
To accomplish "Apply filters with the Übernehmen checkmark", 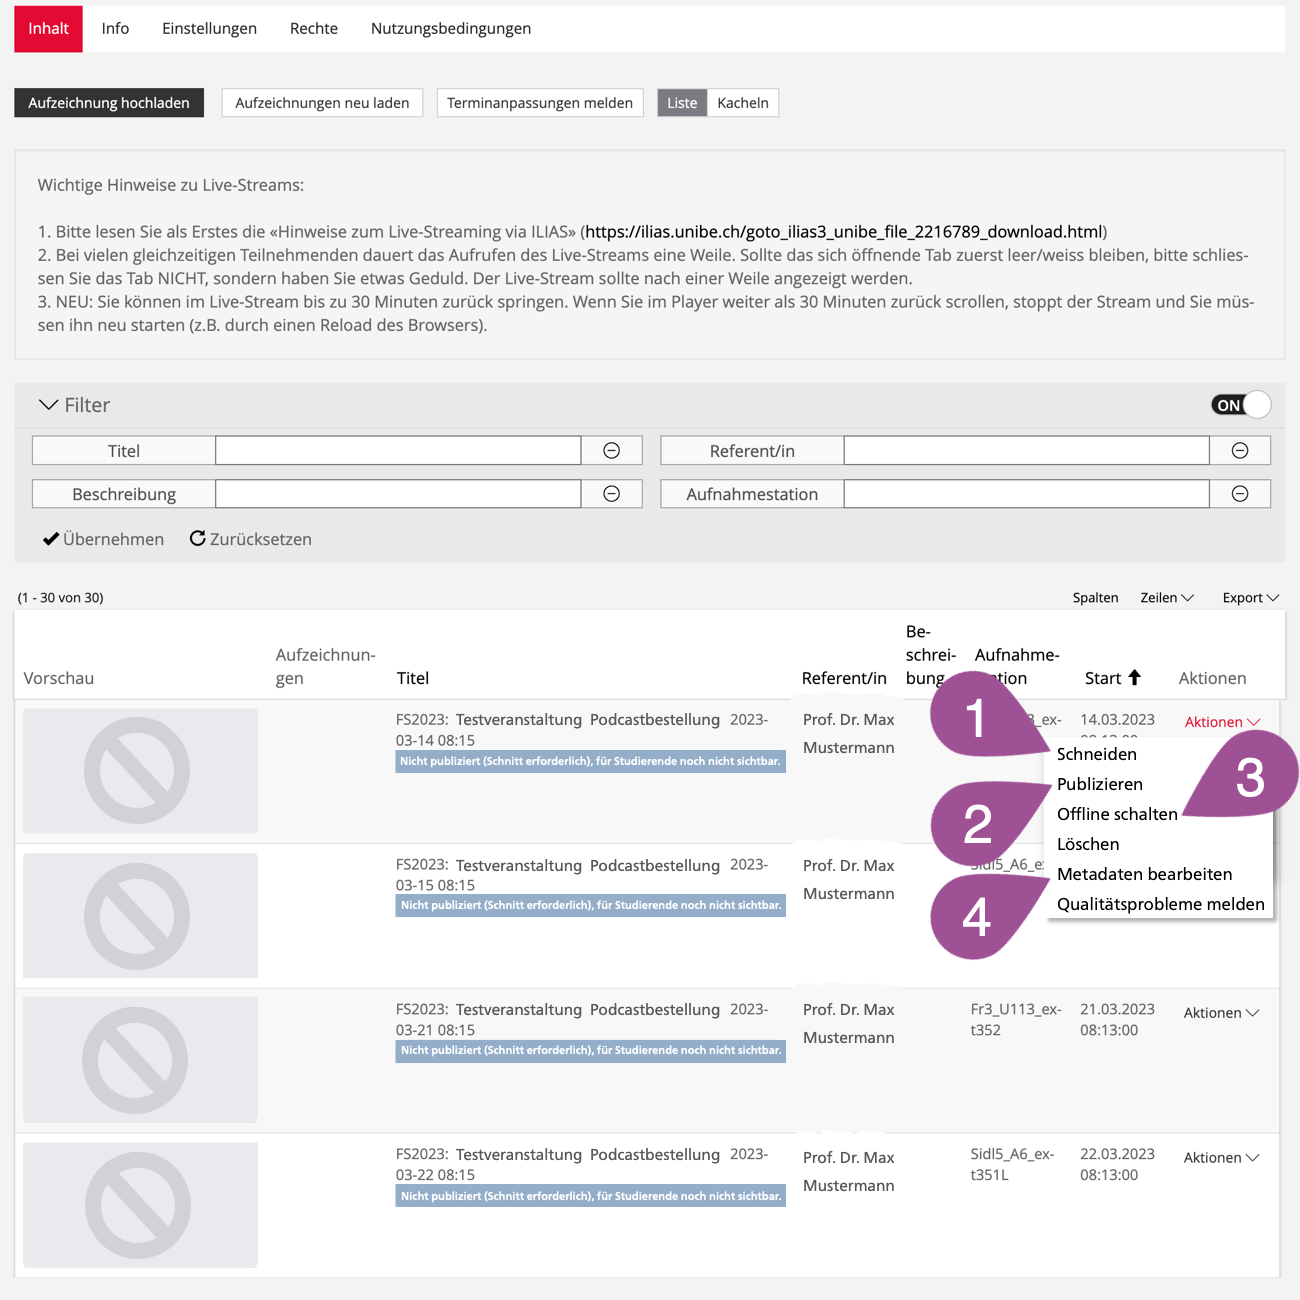I will (51, 539).
